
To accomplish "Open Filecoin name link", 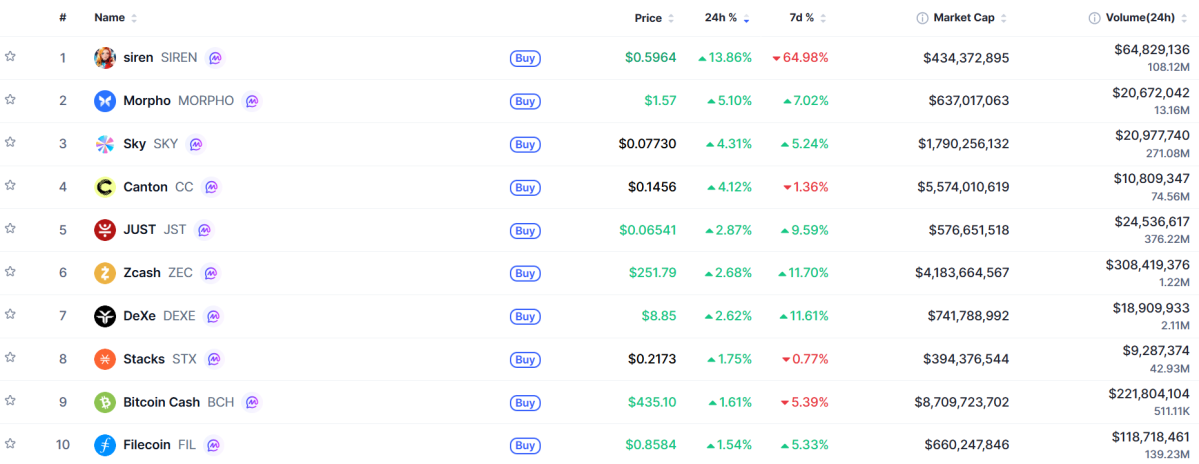I will (148, 445).
